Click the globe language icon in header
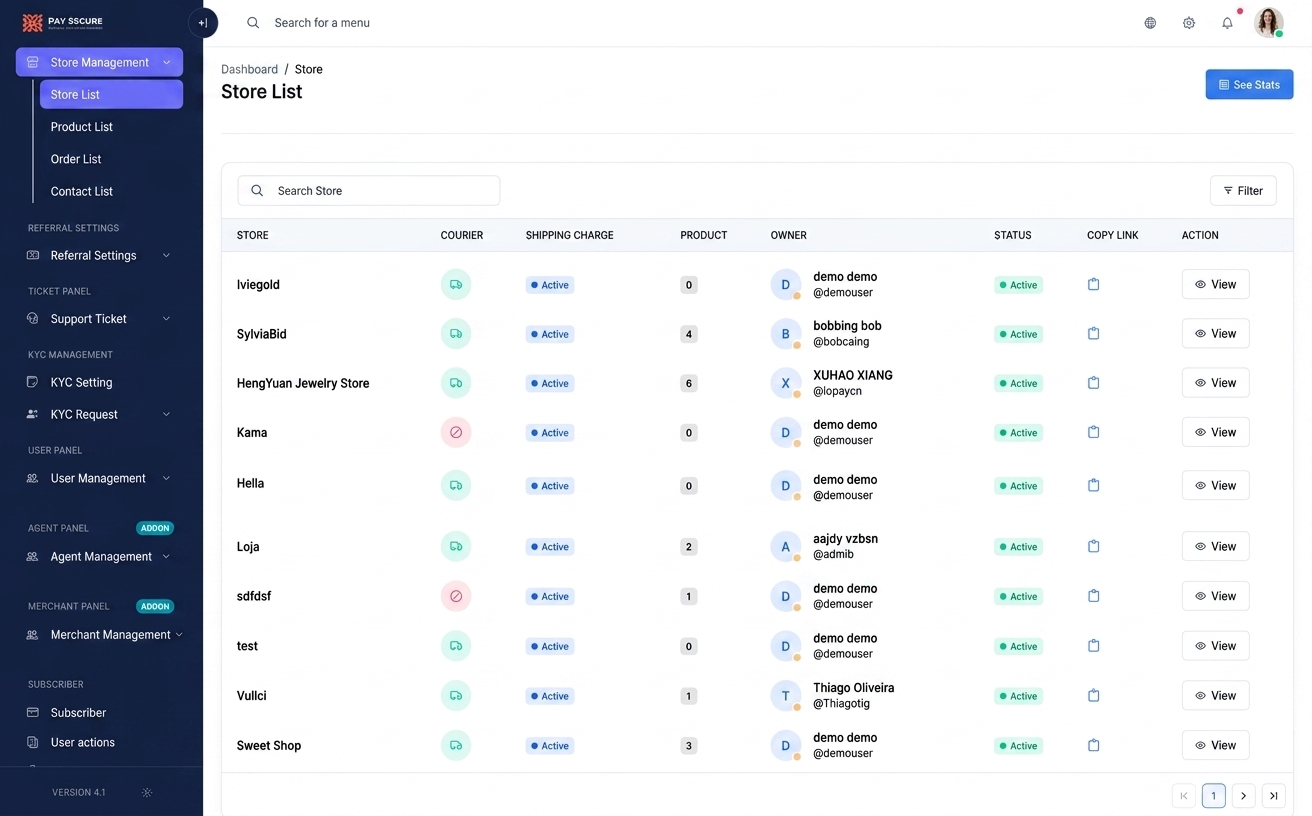The width and height of the screenshot is (1312, 816). coord(1150,23)
